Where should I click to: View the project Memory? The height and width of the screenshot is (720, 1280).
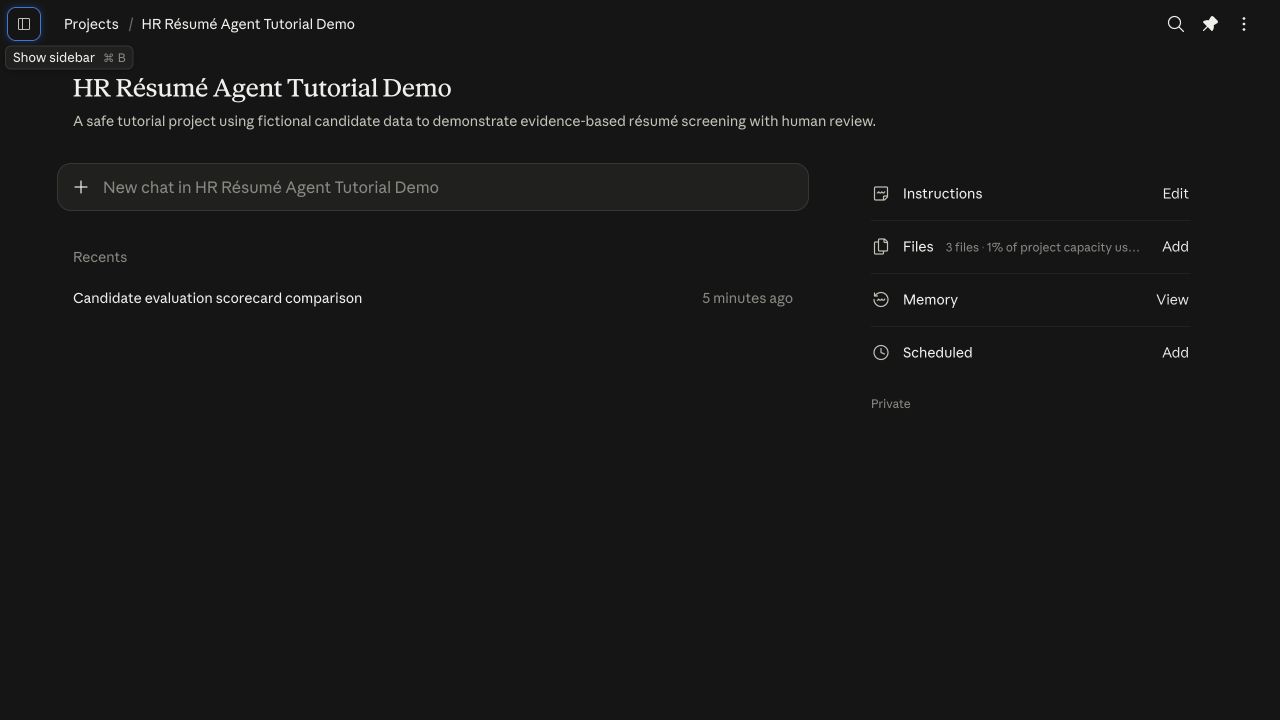pos(1172,300)
